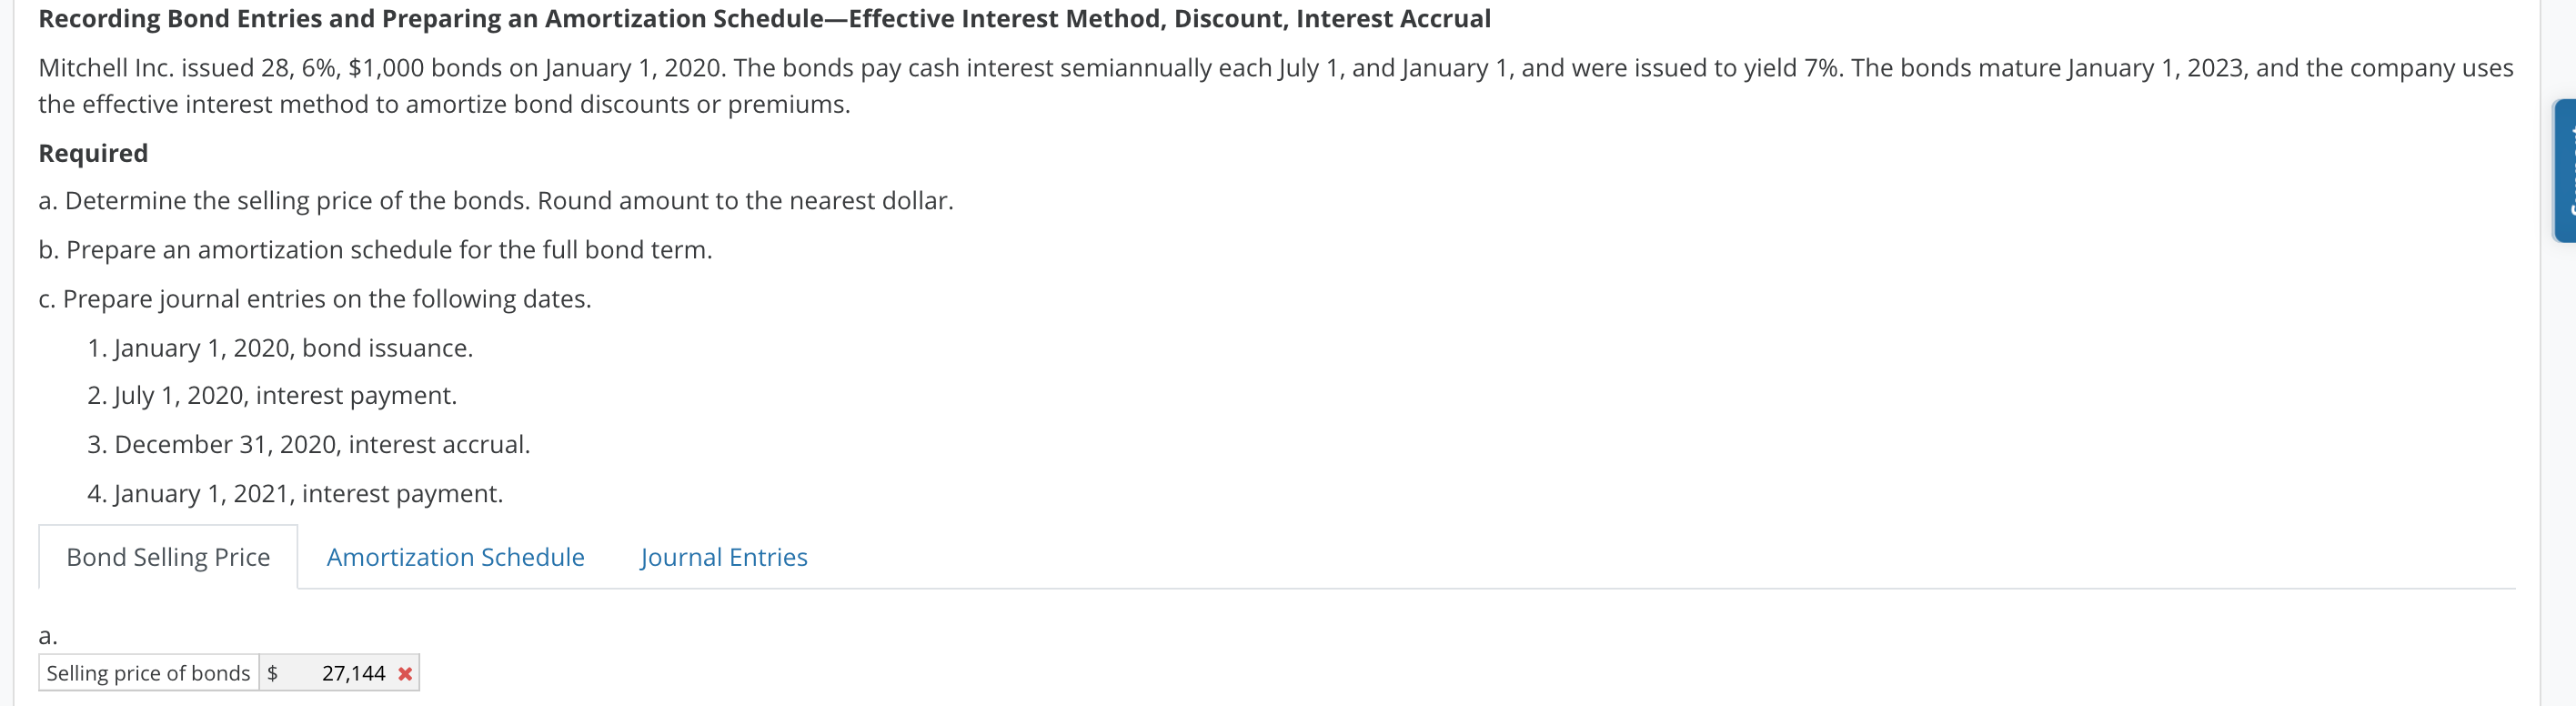Select the Bond Selling Price tab
Viewport: 2576px width, 706px height.
167,557
